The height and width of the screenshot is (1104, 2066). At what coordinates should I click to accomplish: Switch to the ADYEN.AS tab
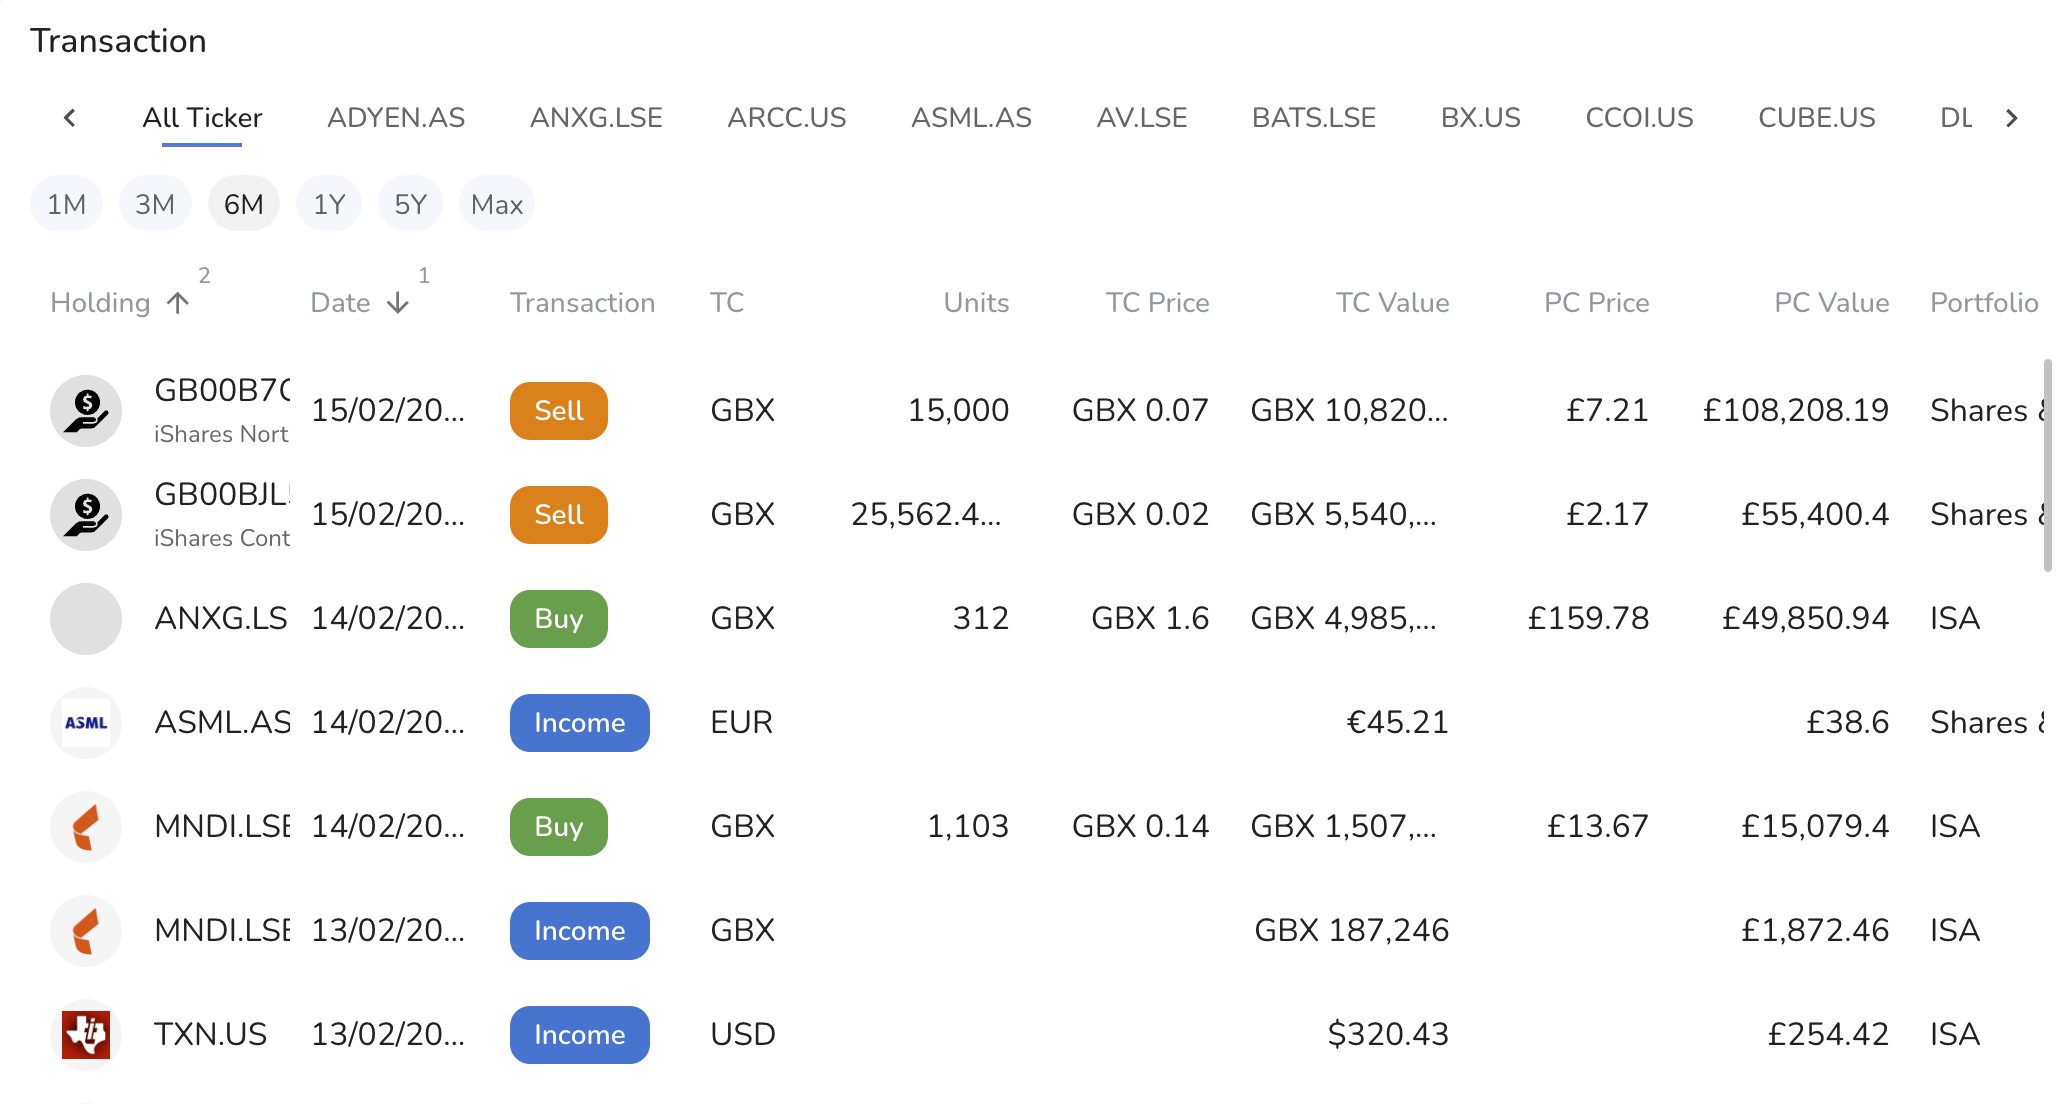point(396,118)
